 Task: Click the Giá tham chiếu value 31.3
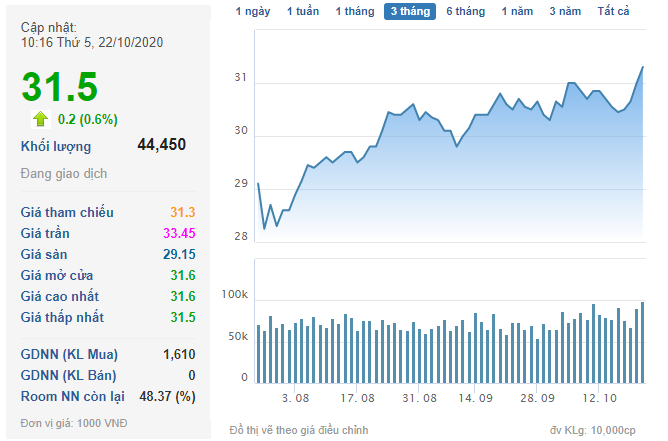pyautogui.click(x=181, y=212)
